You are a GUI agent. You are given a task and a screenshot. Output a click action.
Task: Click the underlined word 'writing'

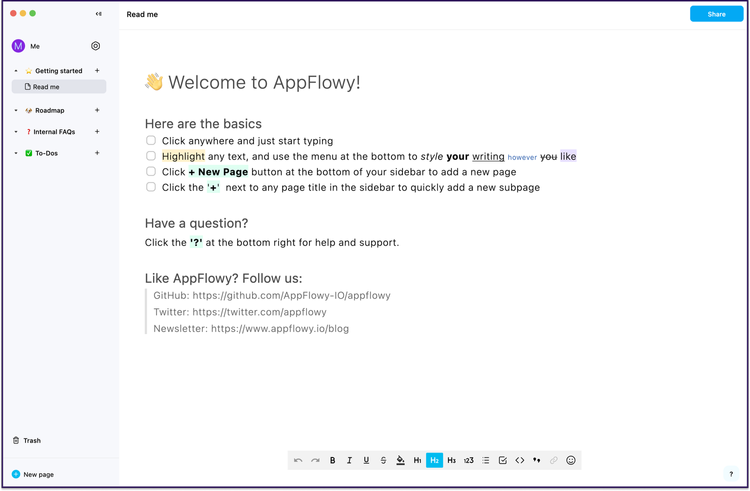(488, 156)
